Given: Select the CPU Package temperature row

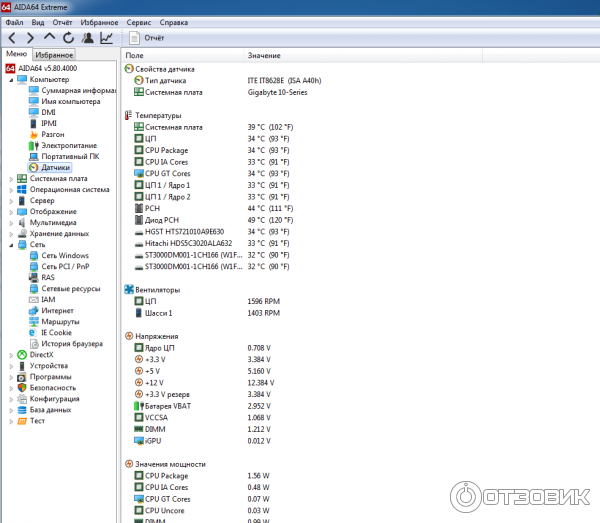Looking at the screenshot, I should point(212,150).
